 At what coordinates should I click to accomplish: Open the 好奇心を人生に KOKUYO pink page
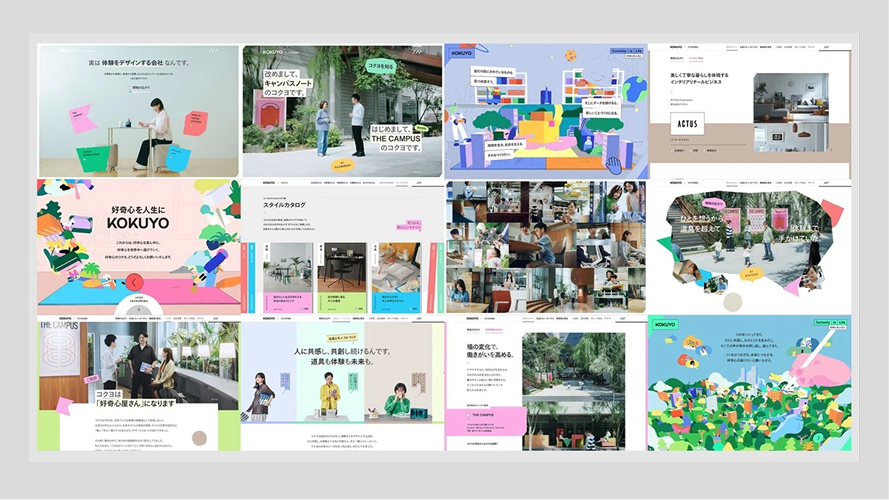[x=138, y=247]
